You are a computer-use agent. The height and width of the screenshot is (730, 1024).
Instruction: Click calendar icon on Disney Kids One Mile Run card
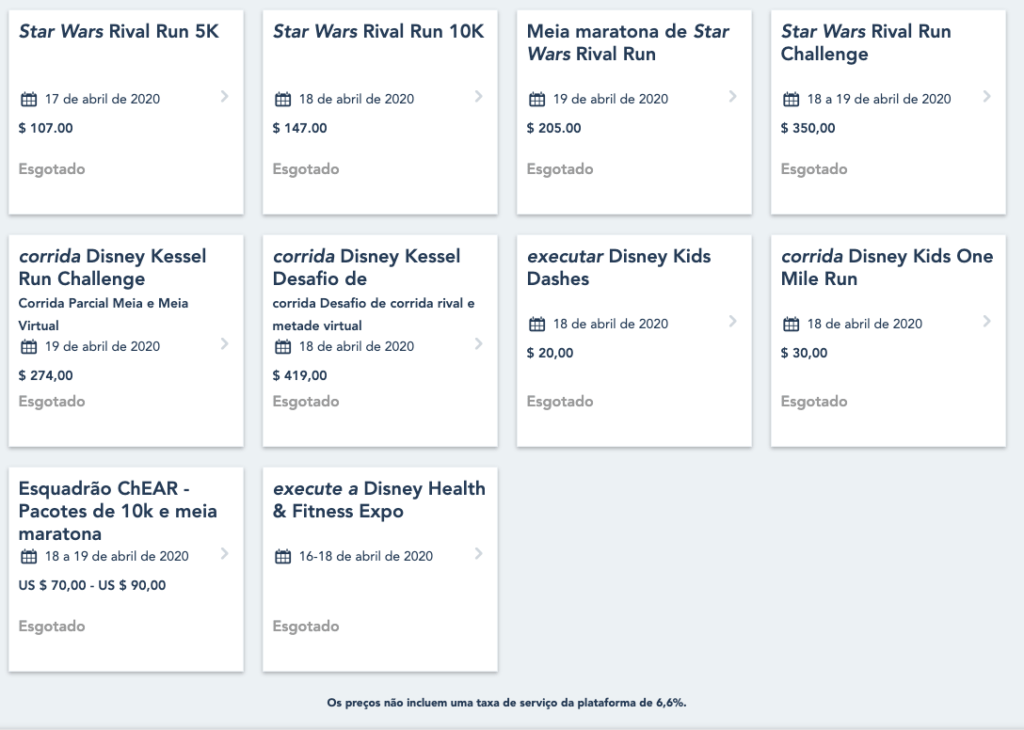pos(791,324)
